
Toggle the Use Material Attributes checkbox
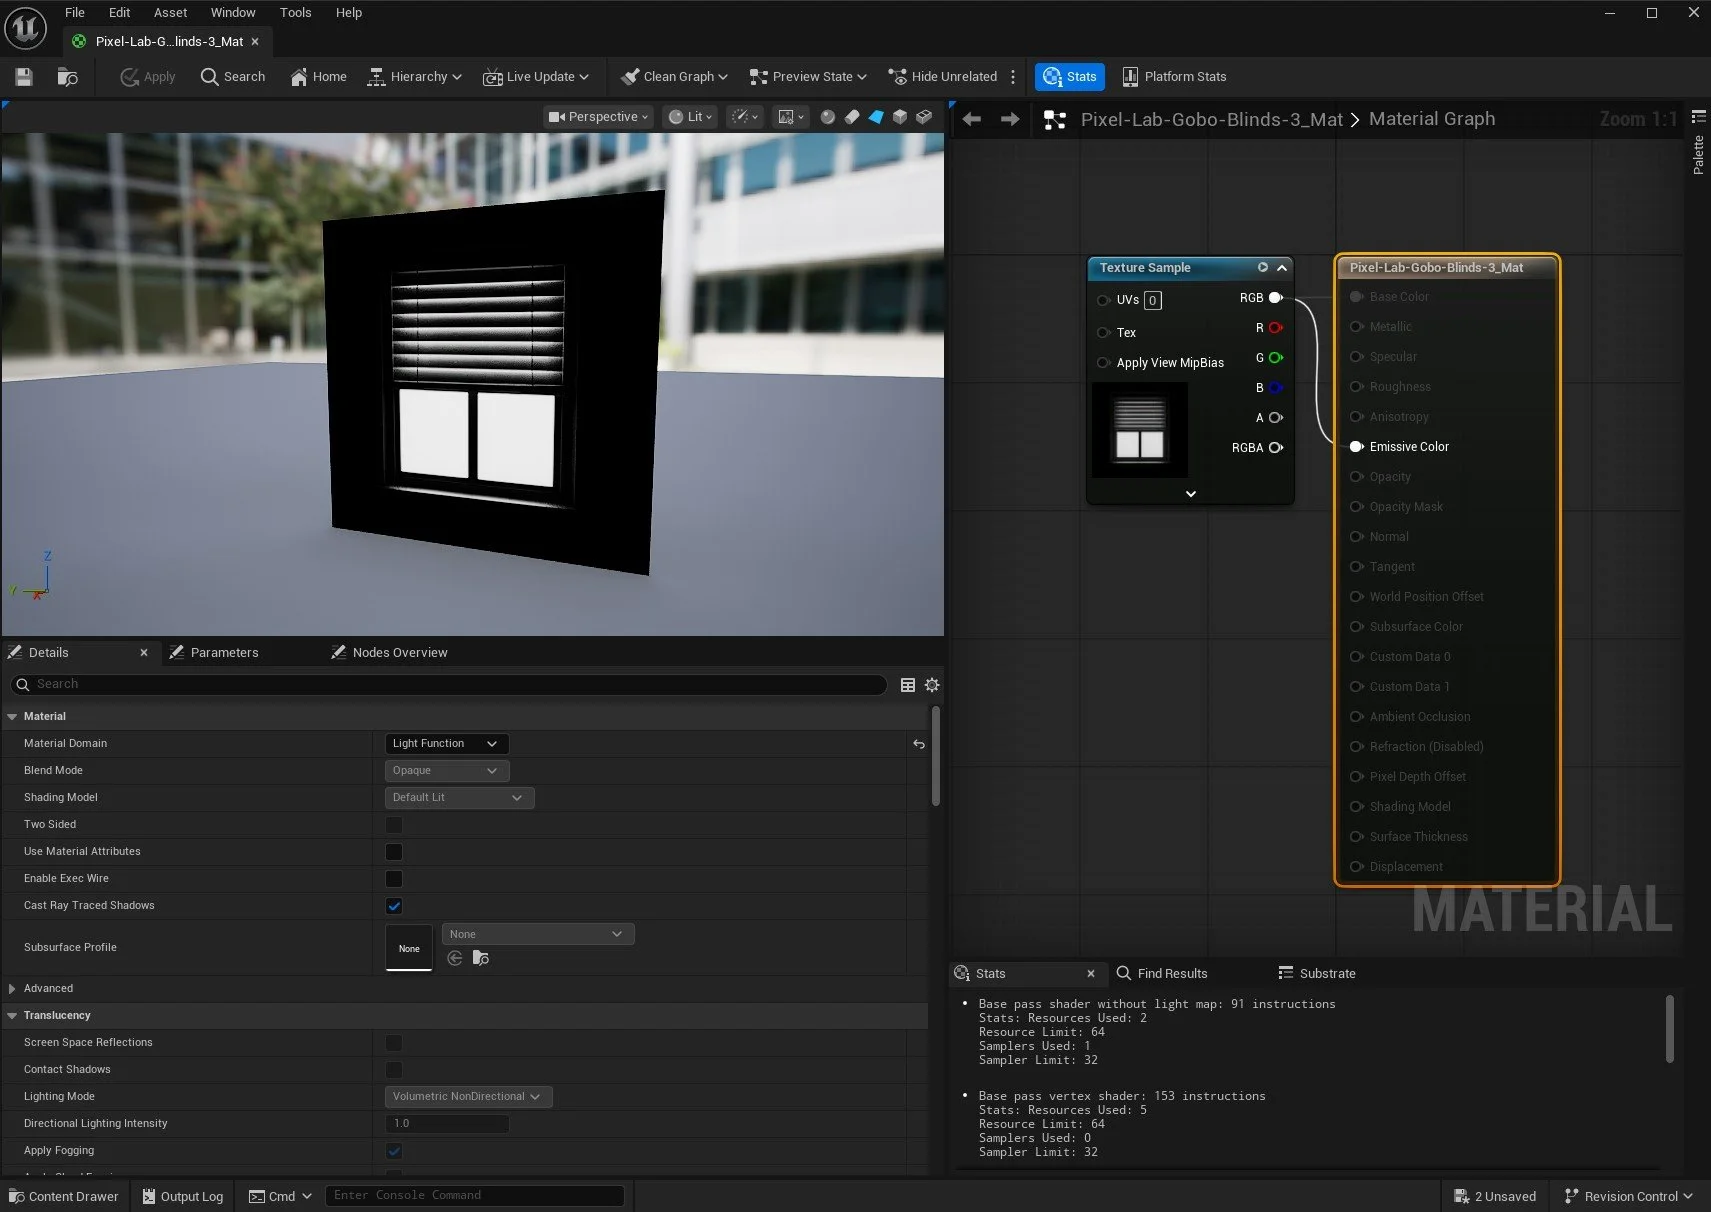(394, 852)
